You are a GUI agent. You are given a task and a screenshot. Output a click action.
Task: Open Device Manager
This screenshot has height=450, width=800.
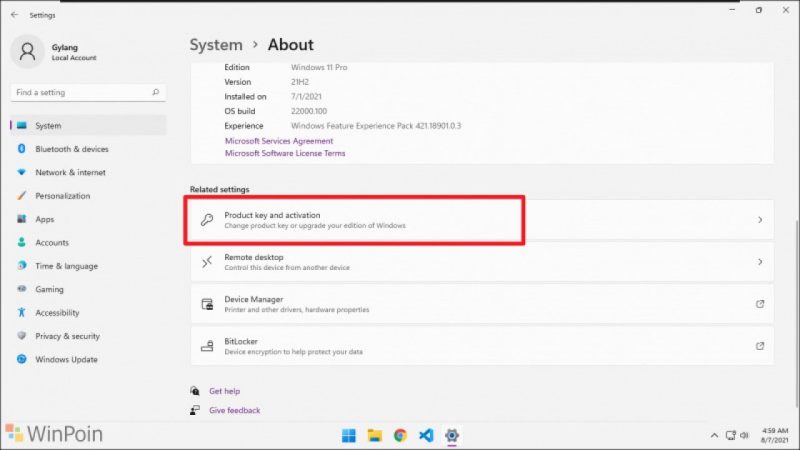[482, 304]
